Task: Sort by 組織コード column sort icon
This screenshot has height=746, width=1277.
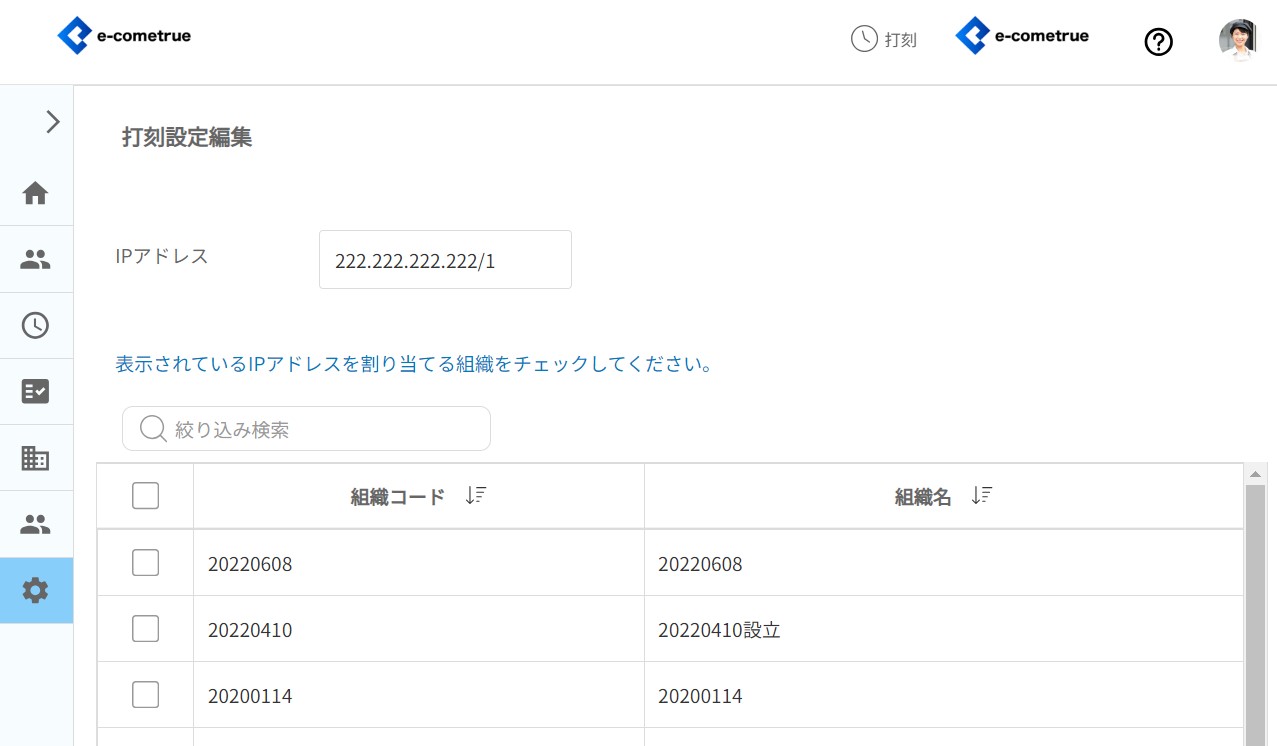Action: point(476,496)
